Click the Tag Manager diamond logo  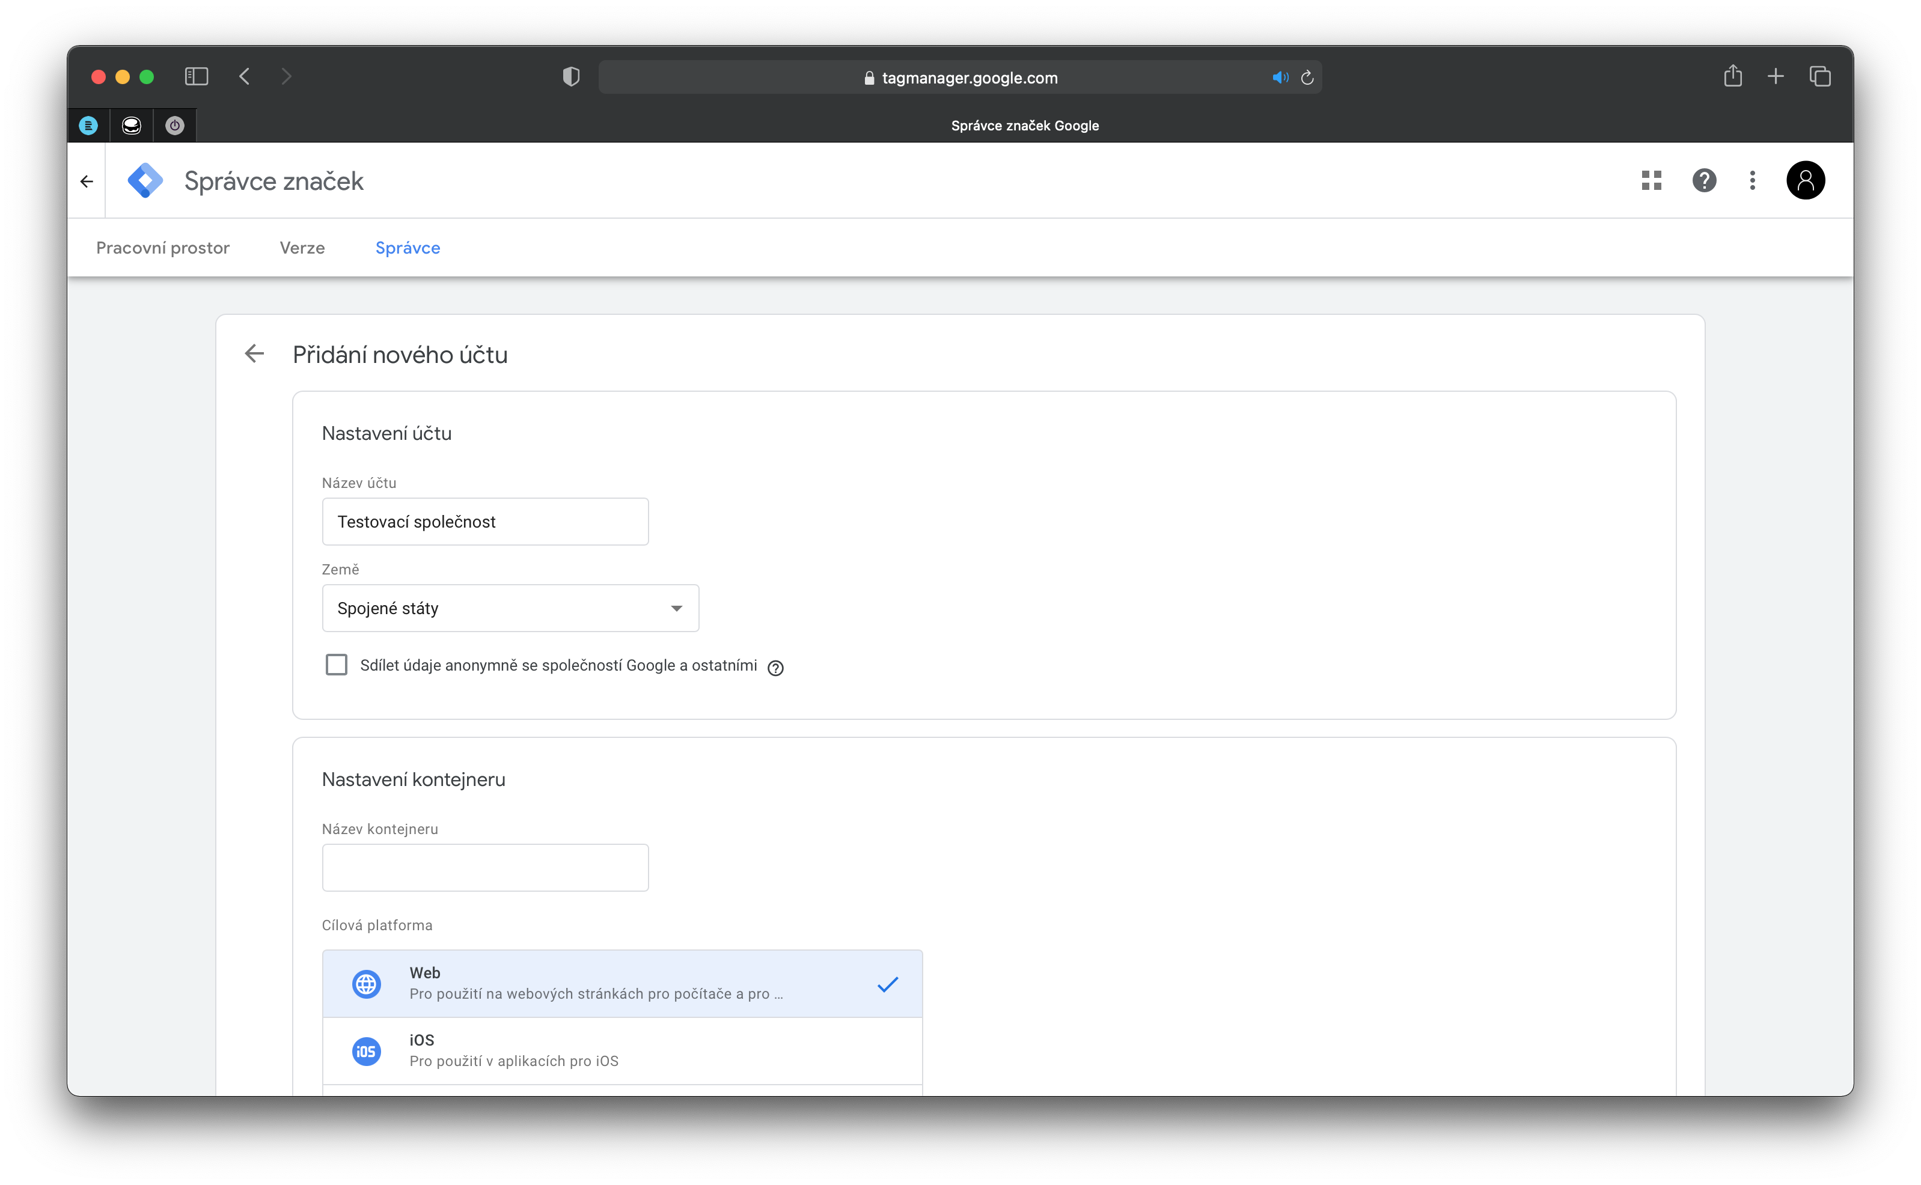[x=146, y=181]
